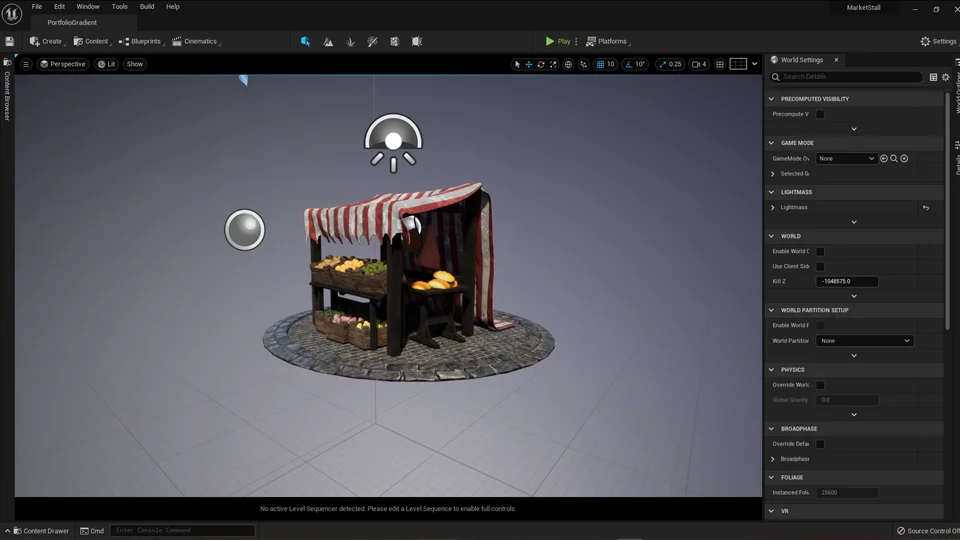Open the Window menu

(x=88, y=7)
